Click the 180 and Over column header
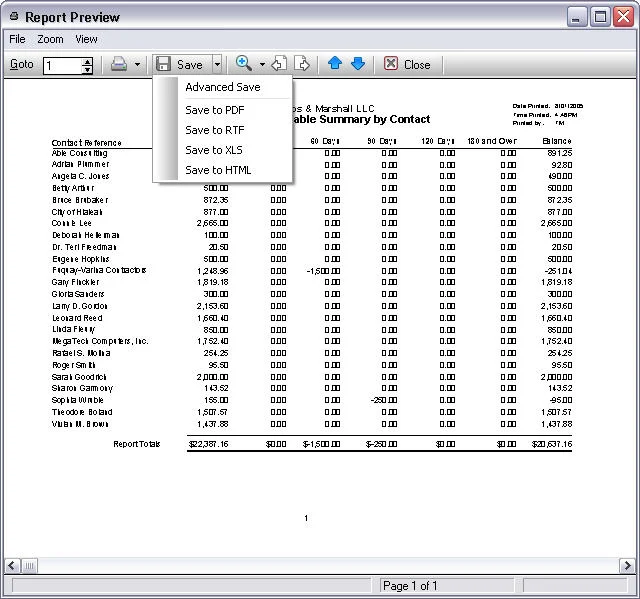640x599 pixels. pos(492,141)
